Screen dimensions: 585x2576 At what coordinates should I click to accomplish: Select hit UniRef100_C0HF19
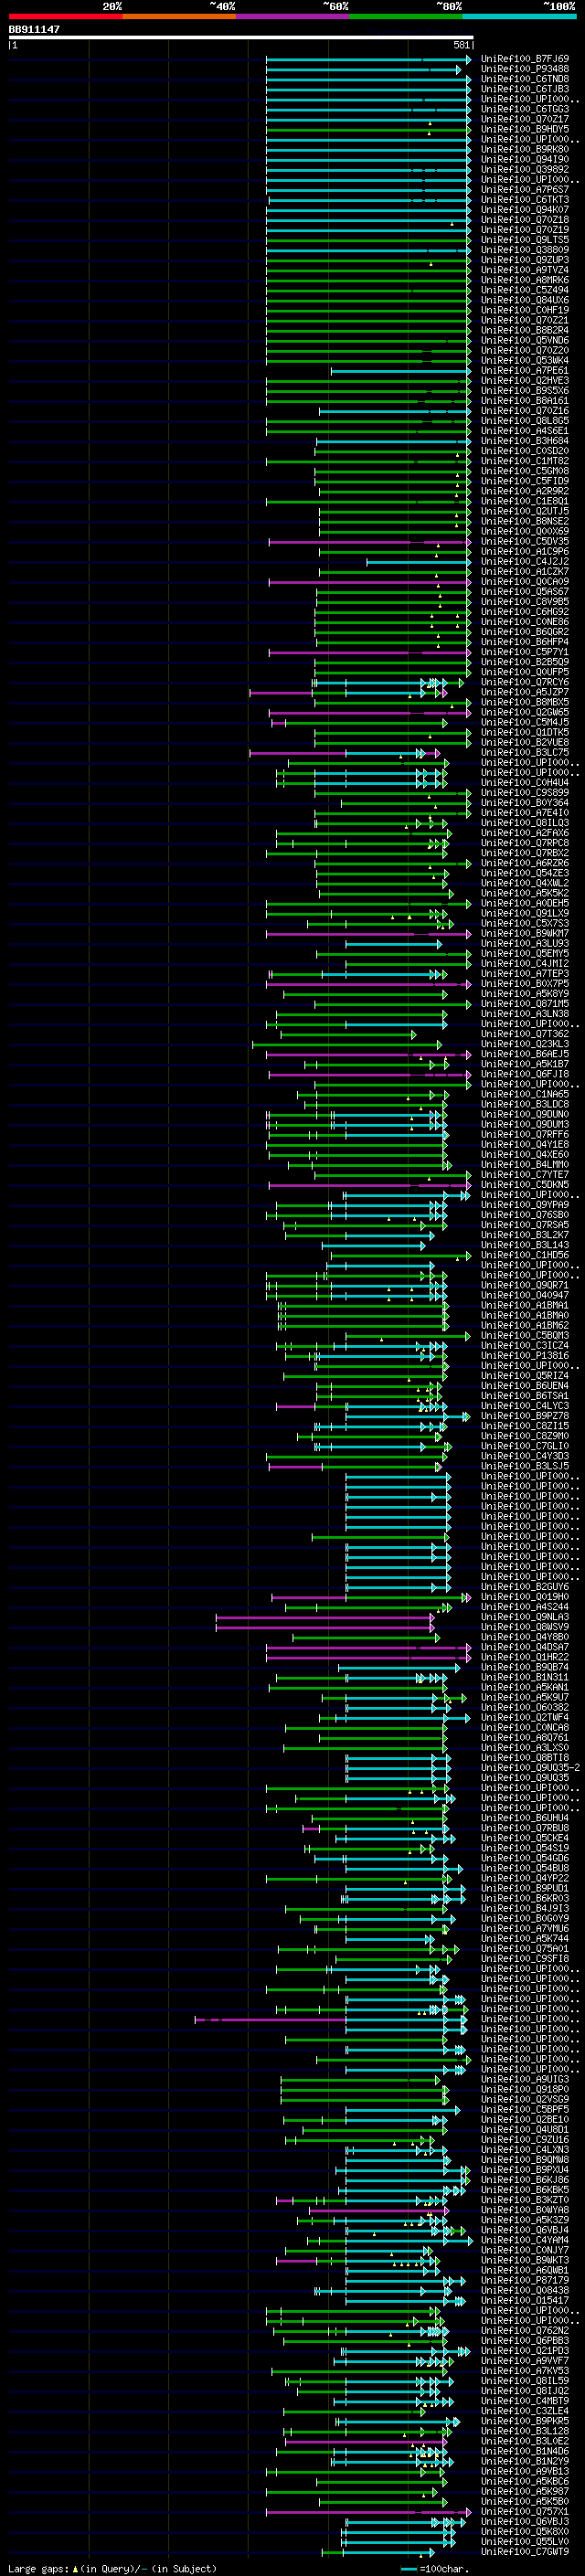click(525, 310)
